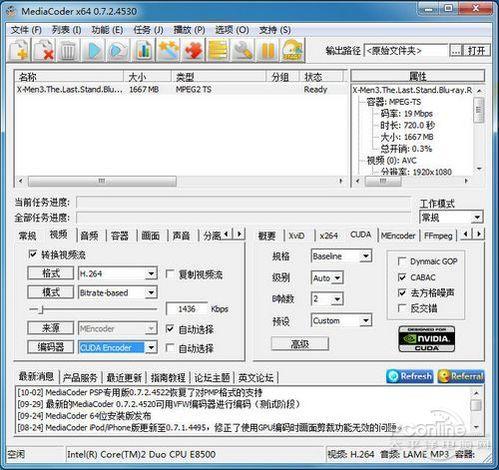Open the wrench tools icon

(243, 50)
